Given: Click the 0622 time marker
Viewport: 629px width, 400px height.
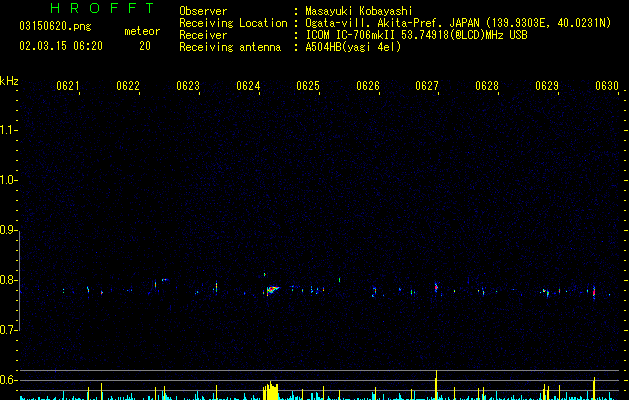Looking at the screenshot, I should (x=128, y=86).
